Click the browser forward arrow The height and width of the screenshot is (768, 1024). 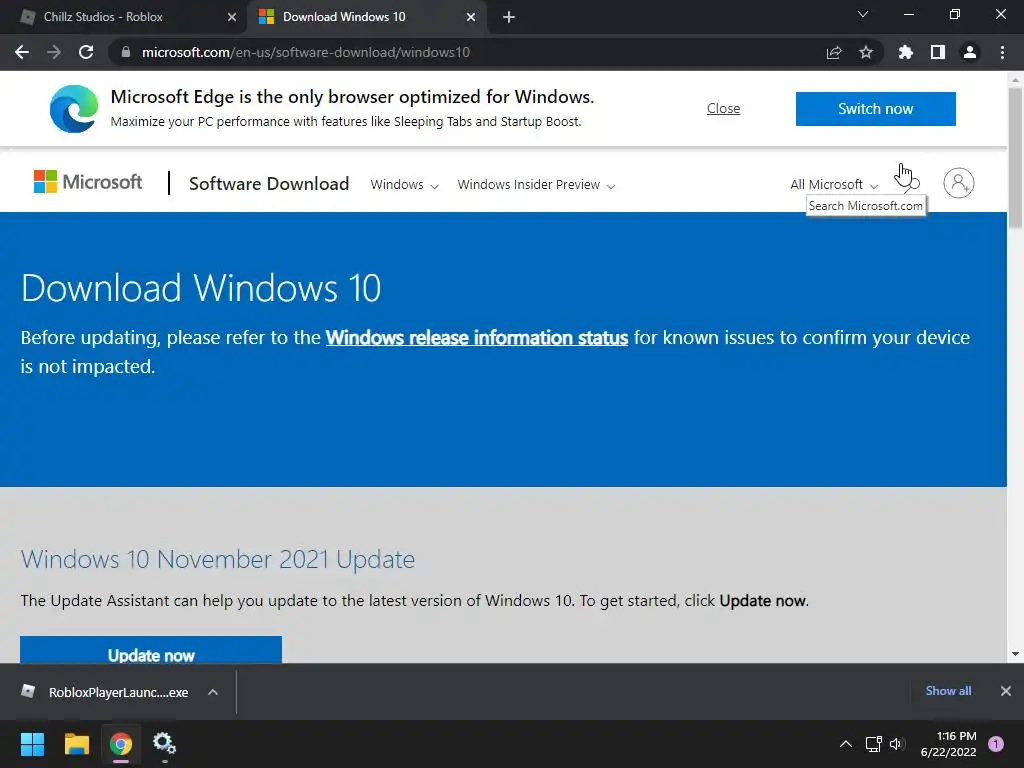(x=54, y=52)
